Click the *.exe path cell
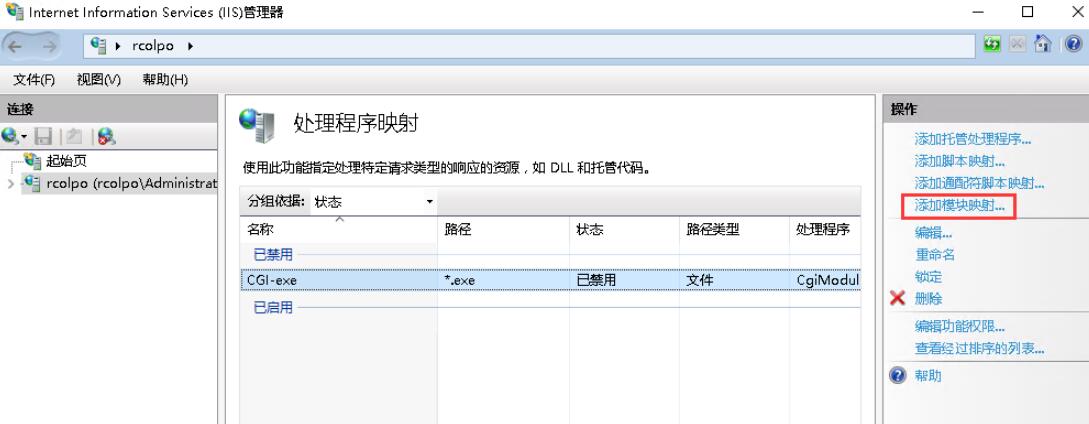1089x424 pixels. (460, 280)
